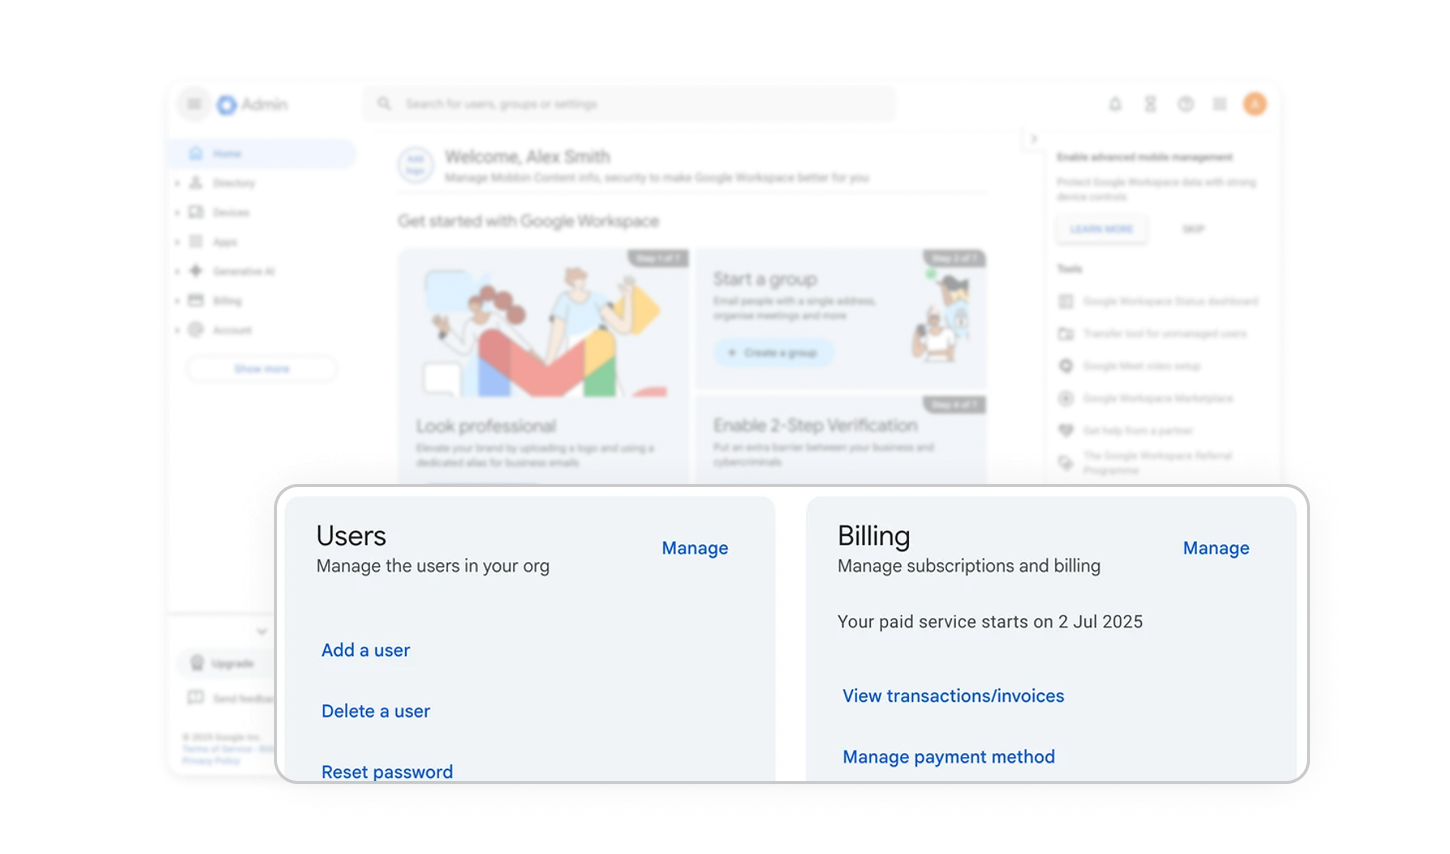
Task: Click the search magnifier icon
Action: [384, 104]
